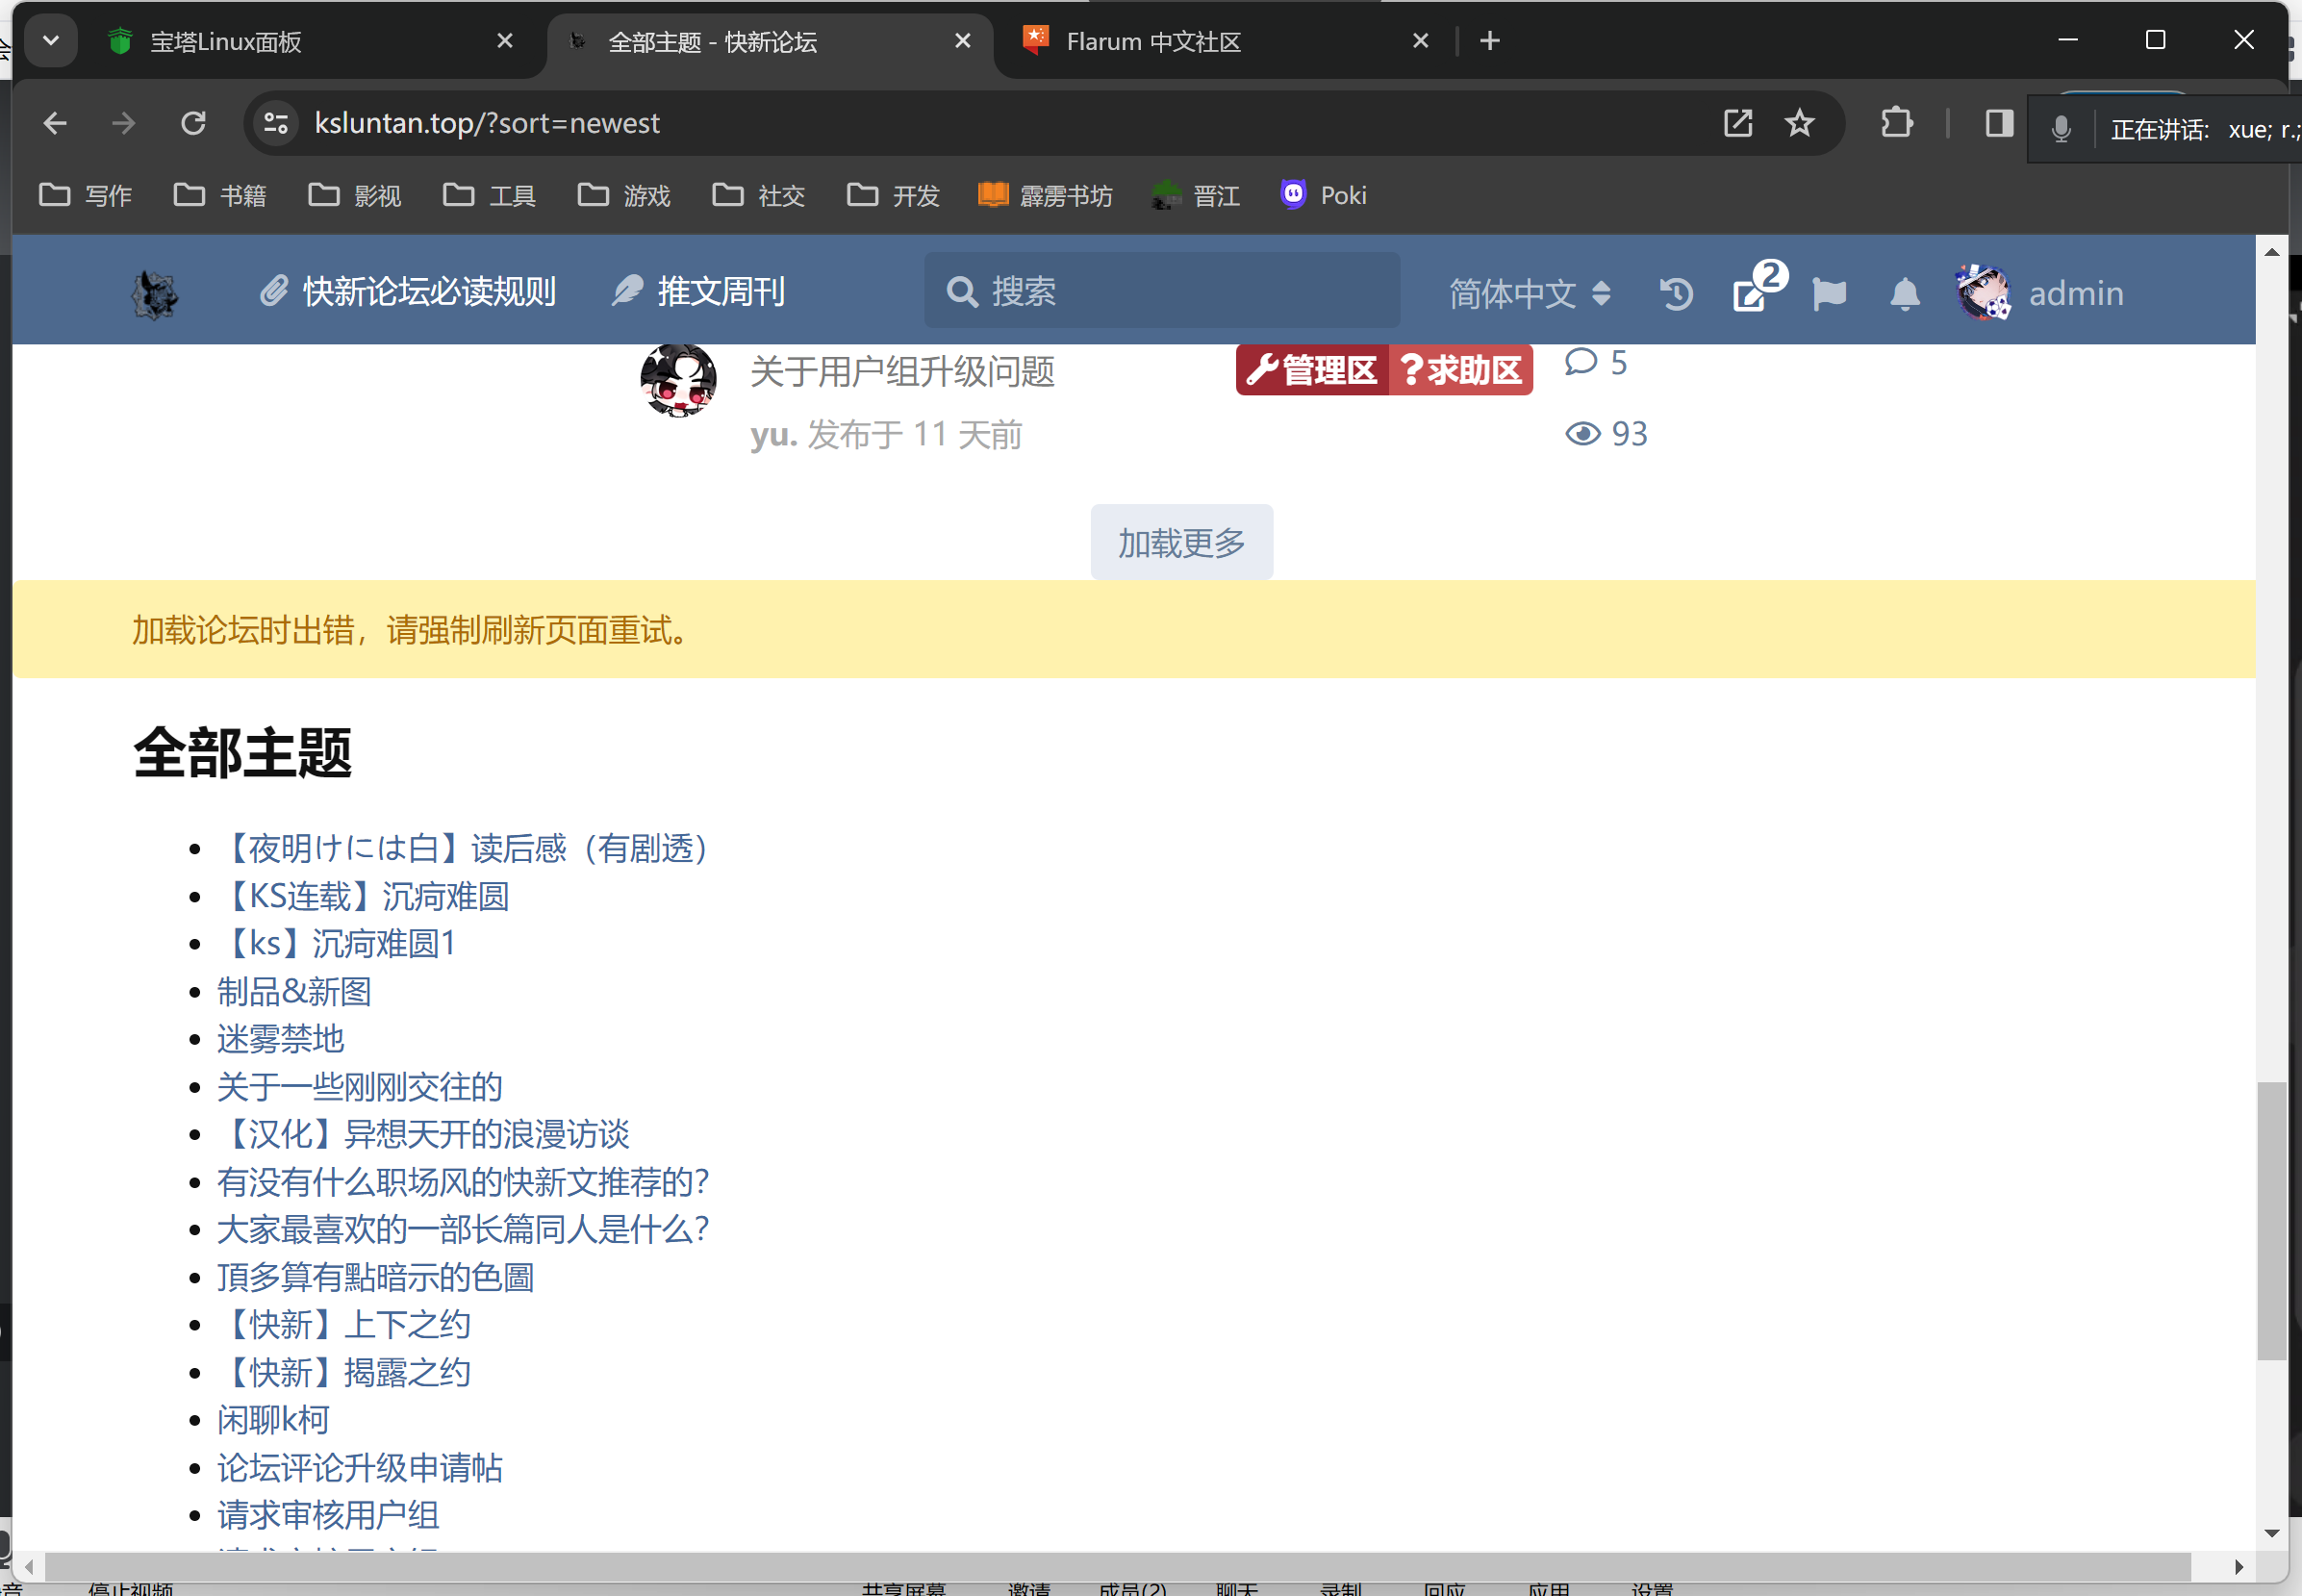Click the forum logo in header
Image resolution: width=2302 pixels, height=1596 pixels.
[x=155, y=294]
